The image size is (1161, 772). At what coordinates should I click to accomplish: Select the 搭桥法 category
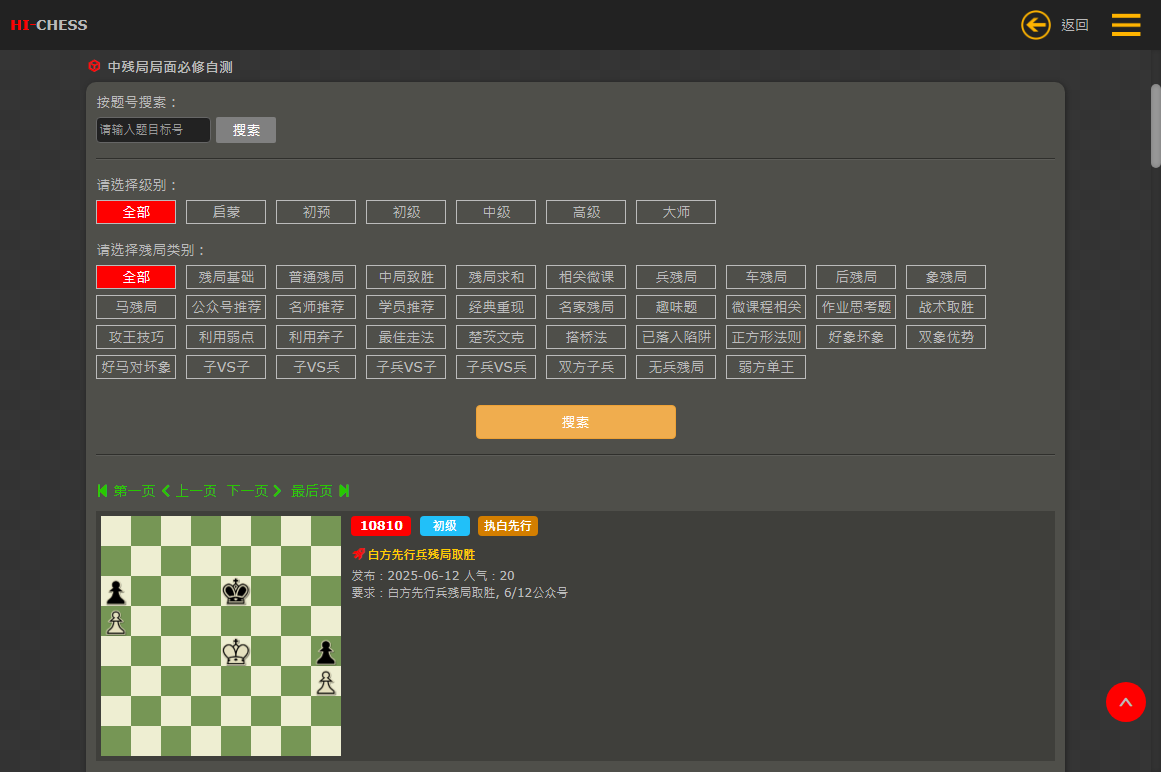tap(586, 337)
